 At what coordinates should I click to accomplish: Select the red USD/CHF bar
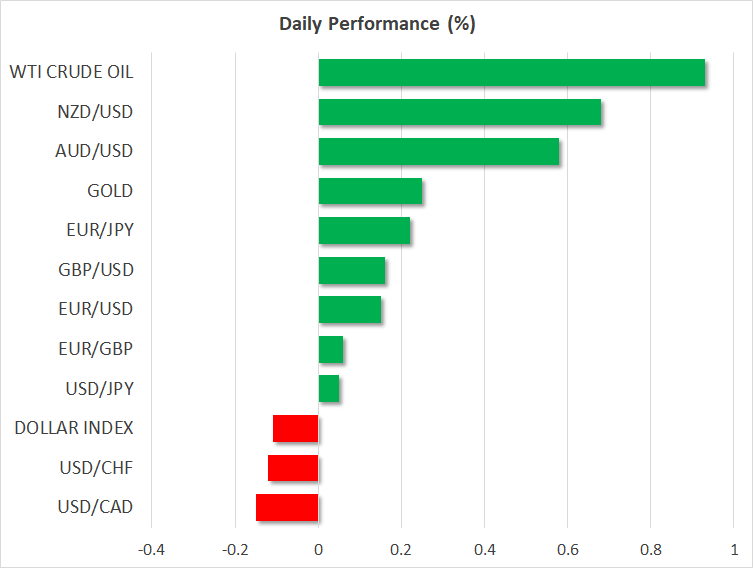(293, 468)
